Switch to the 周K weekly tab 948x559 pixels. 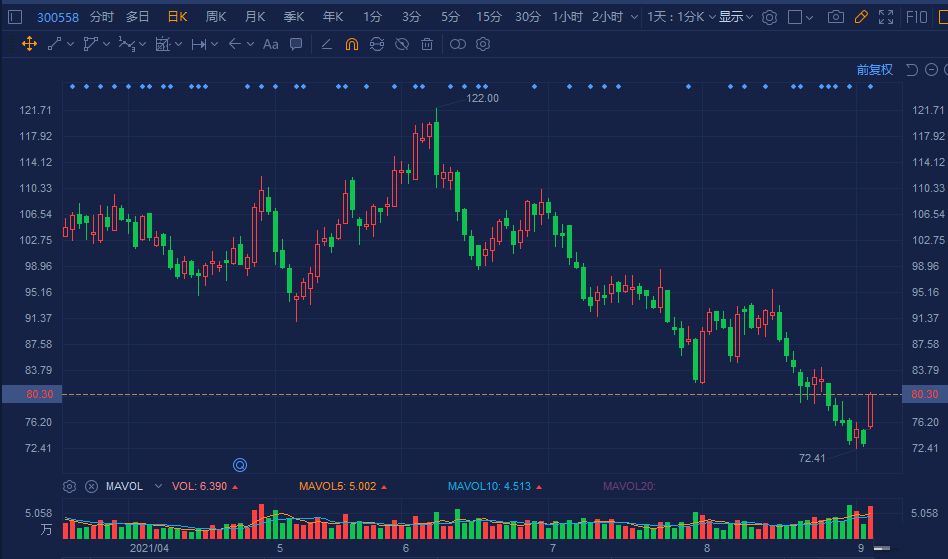[x=215, y=17]
